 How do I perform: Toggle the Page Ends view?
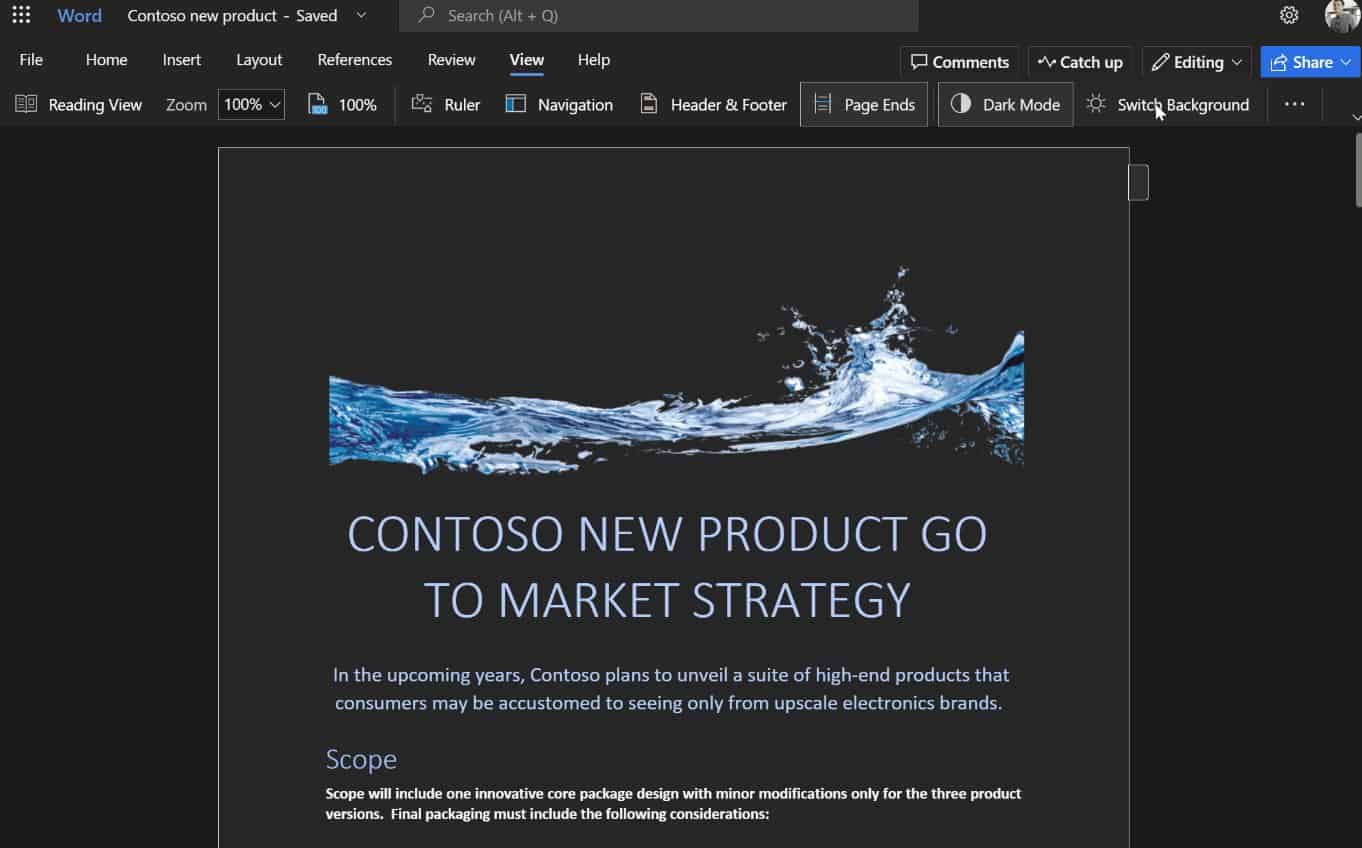(864, 104)
